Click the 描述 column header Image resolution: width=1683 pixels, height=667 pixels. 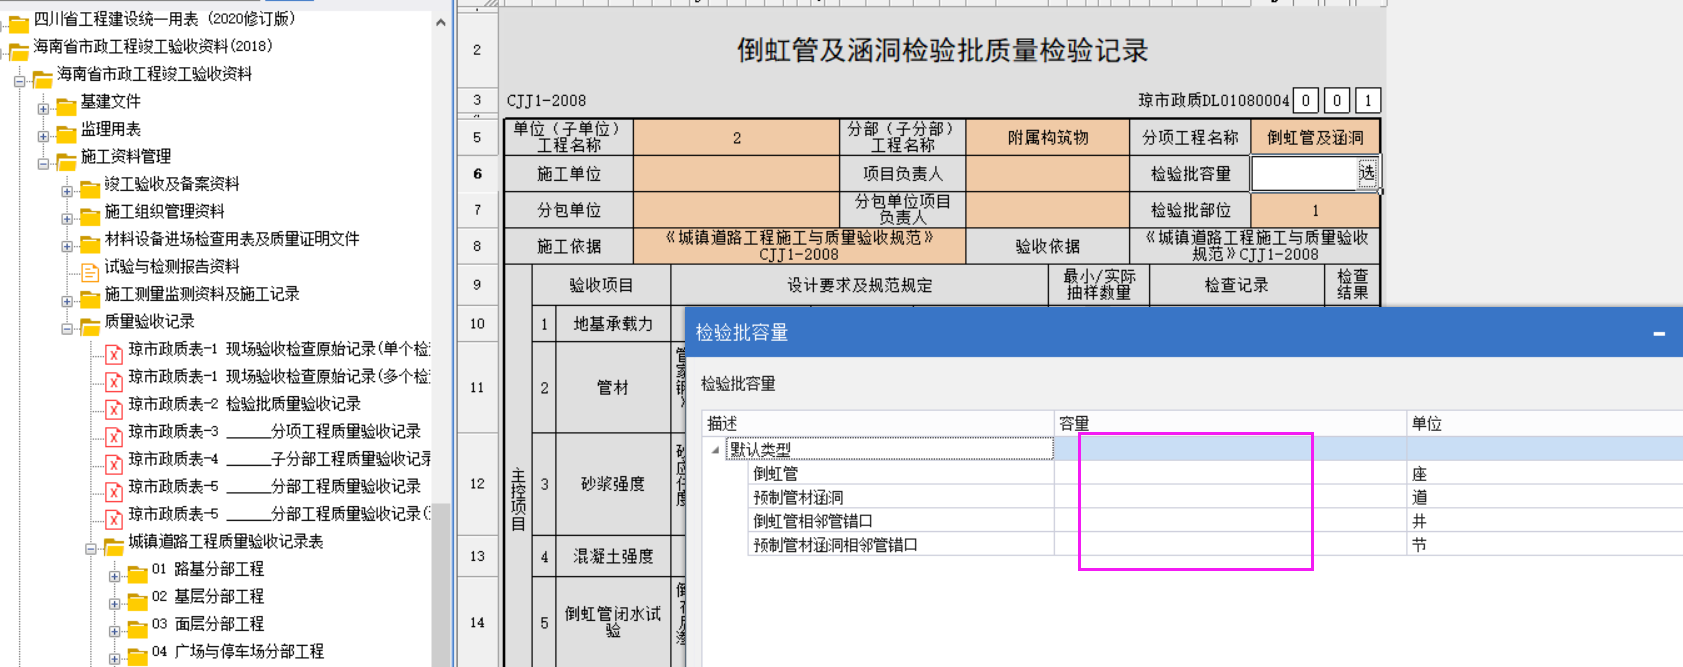(x=879, y=424)
